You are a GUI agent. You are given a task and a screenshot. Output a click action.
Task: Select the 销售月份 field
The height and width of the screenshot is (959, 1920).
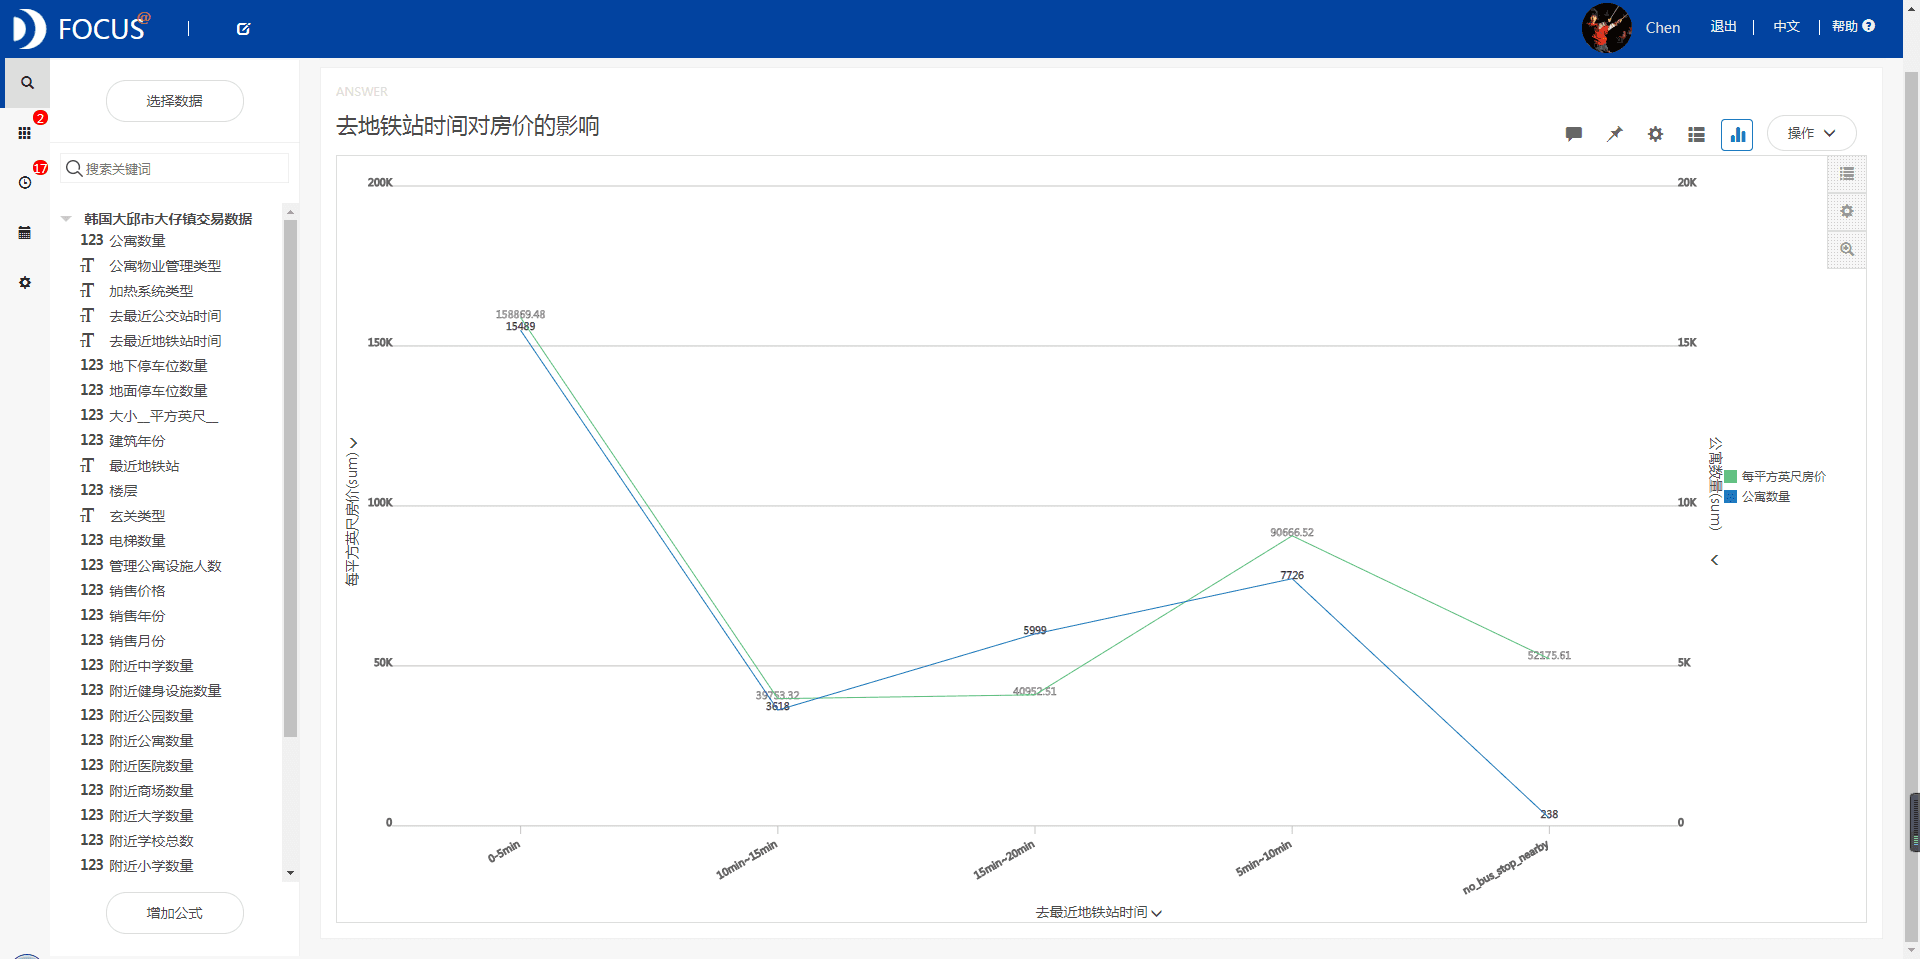click(x=137, y=641)
